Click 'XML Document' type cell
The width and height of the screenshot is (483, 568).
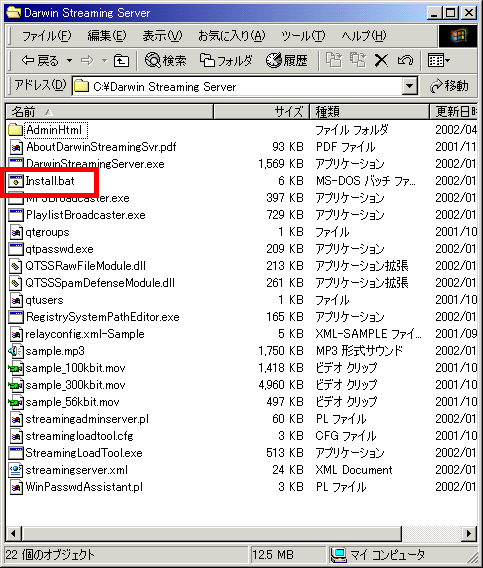click(x=354, y=470)
